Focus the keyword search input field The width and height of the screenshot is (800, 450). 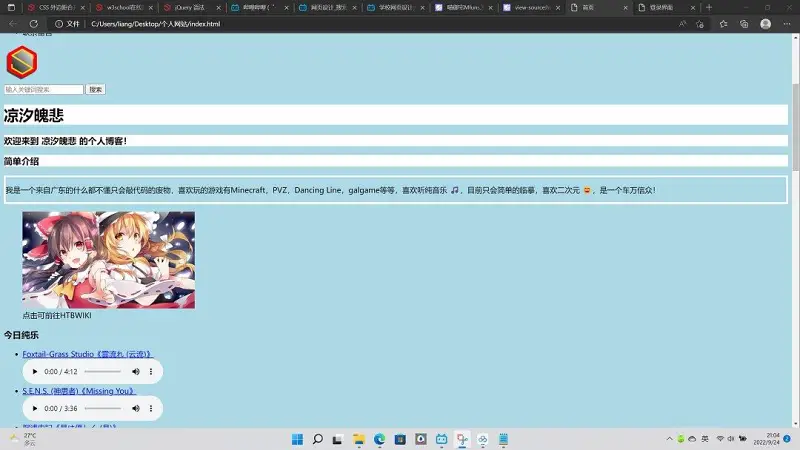coord(43,89)
